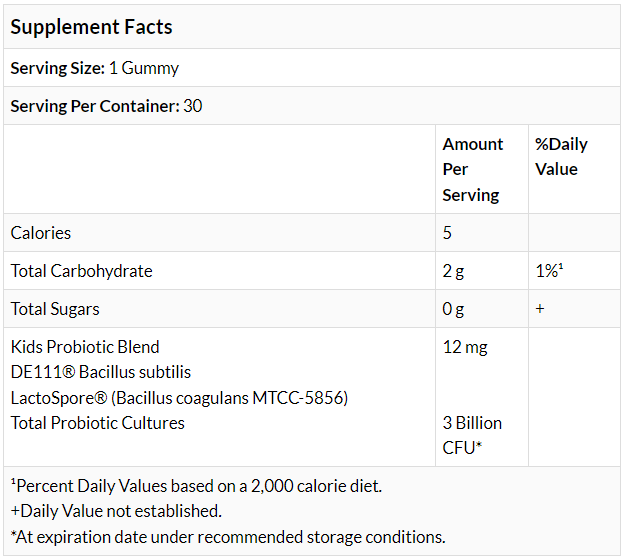Select the 2 g carbohydrate amount
This screenshot has height=559, width=626.
(453, 271)
